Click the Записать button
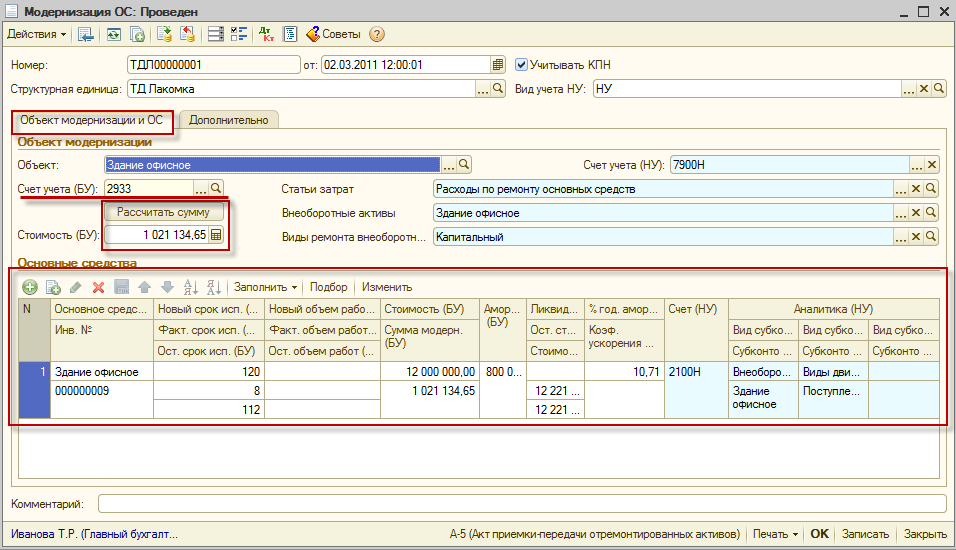Image resolution: width=956 pixels, height=550 pixels. [x=865, y=534]
